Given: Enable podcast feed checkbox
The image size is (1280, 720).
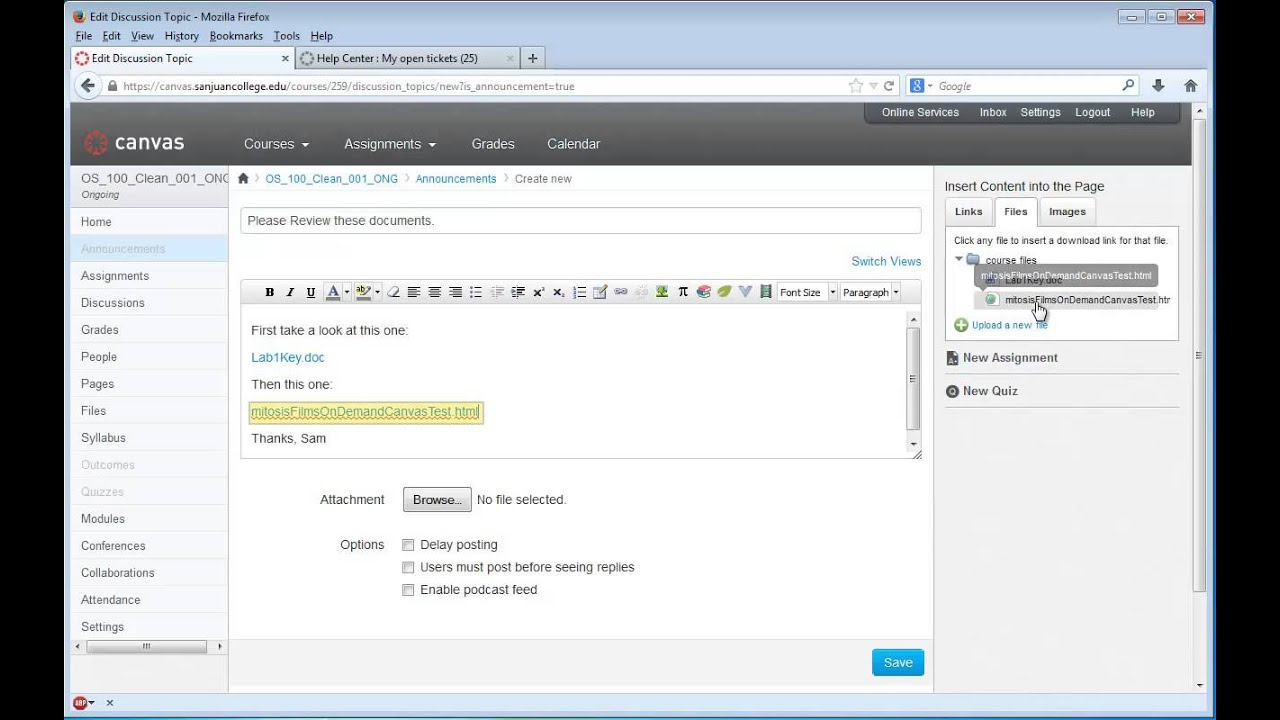Looking at the screenshot, I should 408,590.
